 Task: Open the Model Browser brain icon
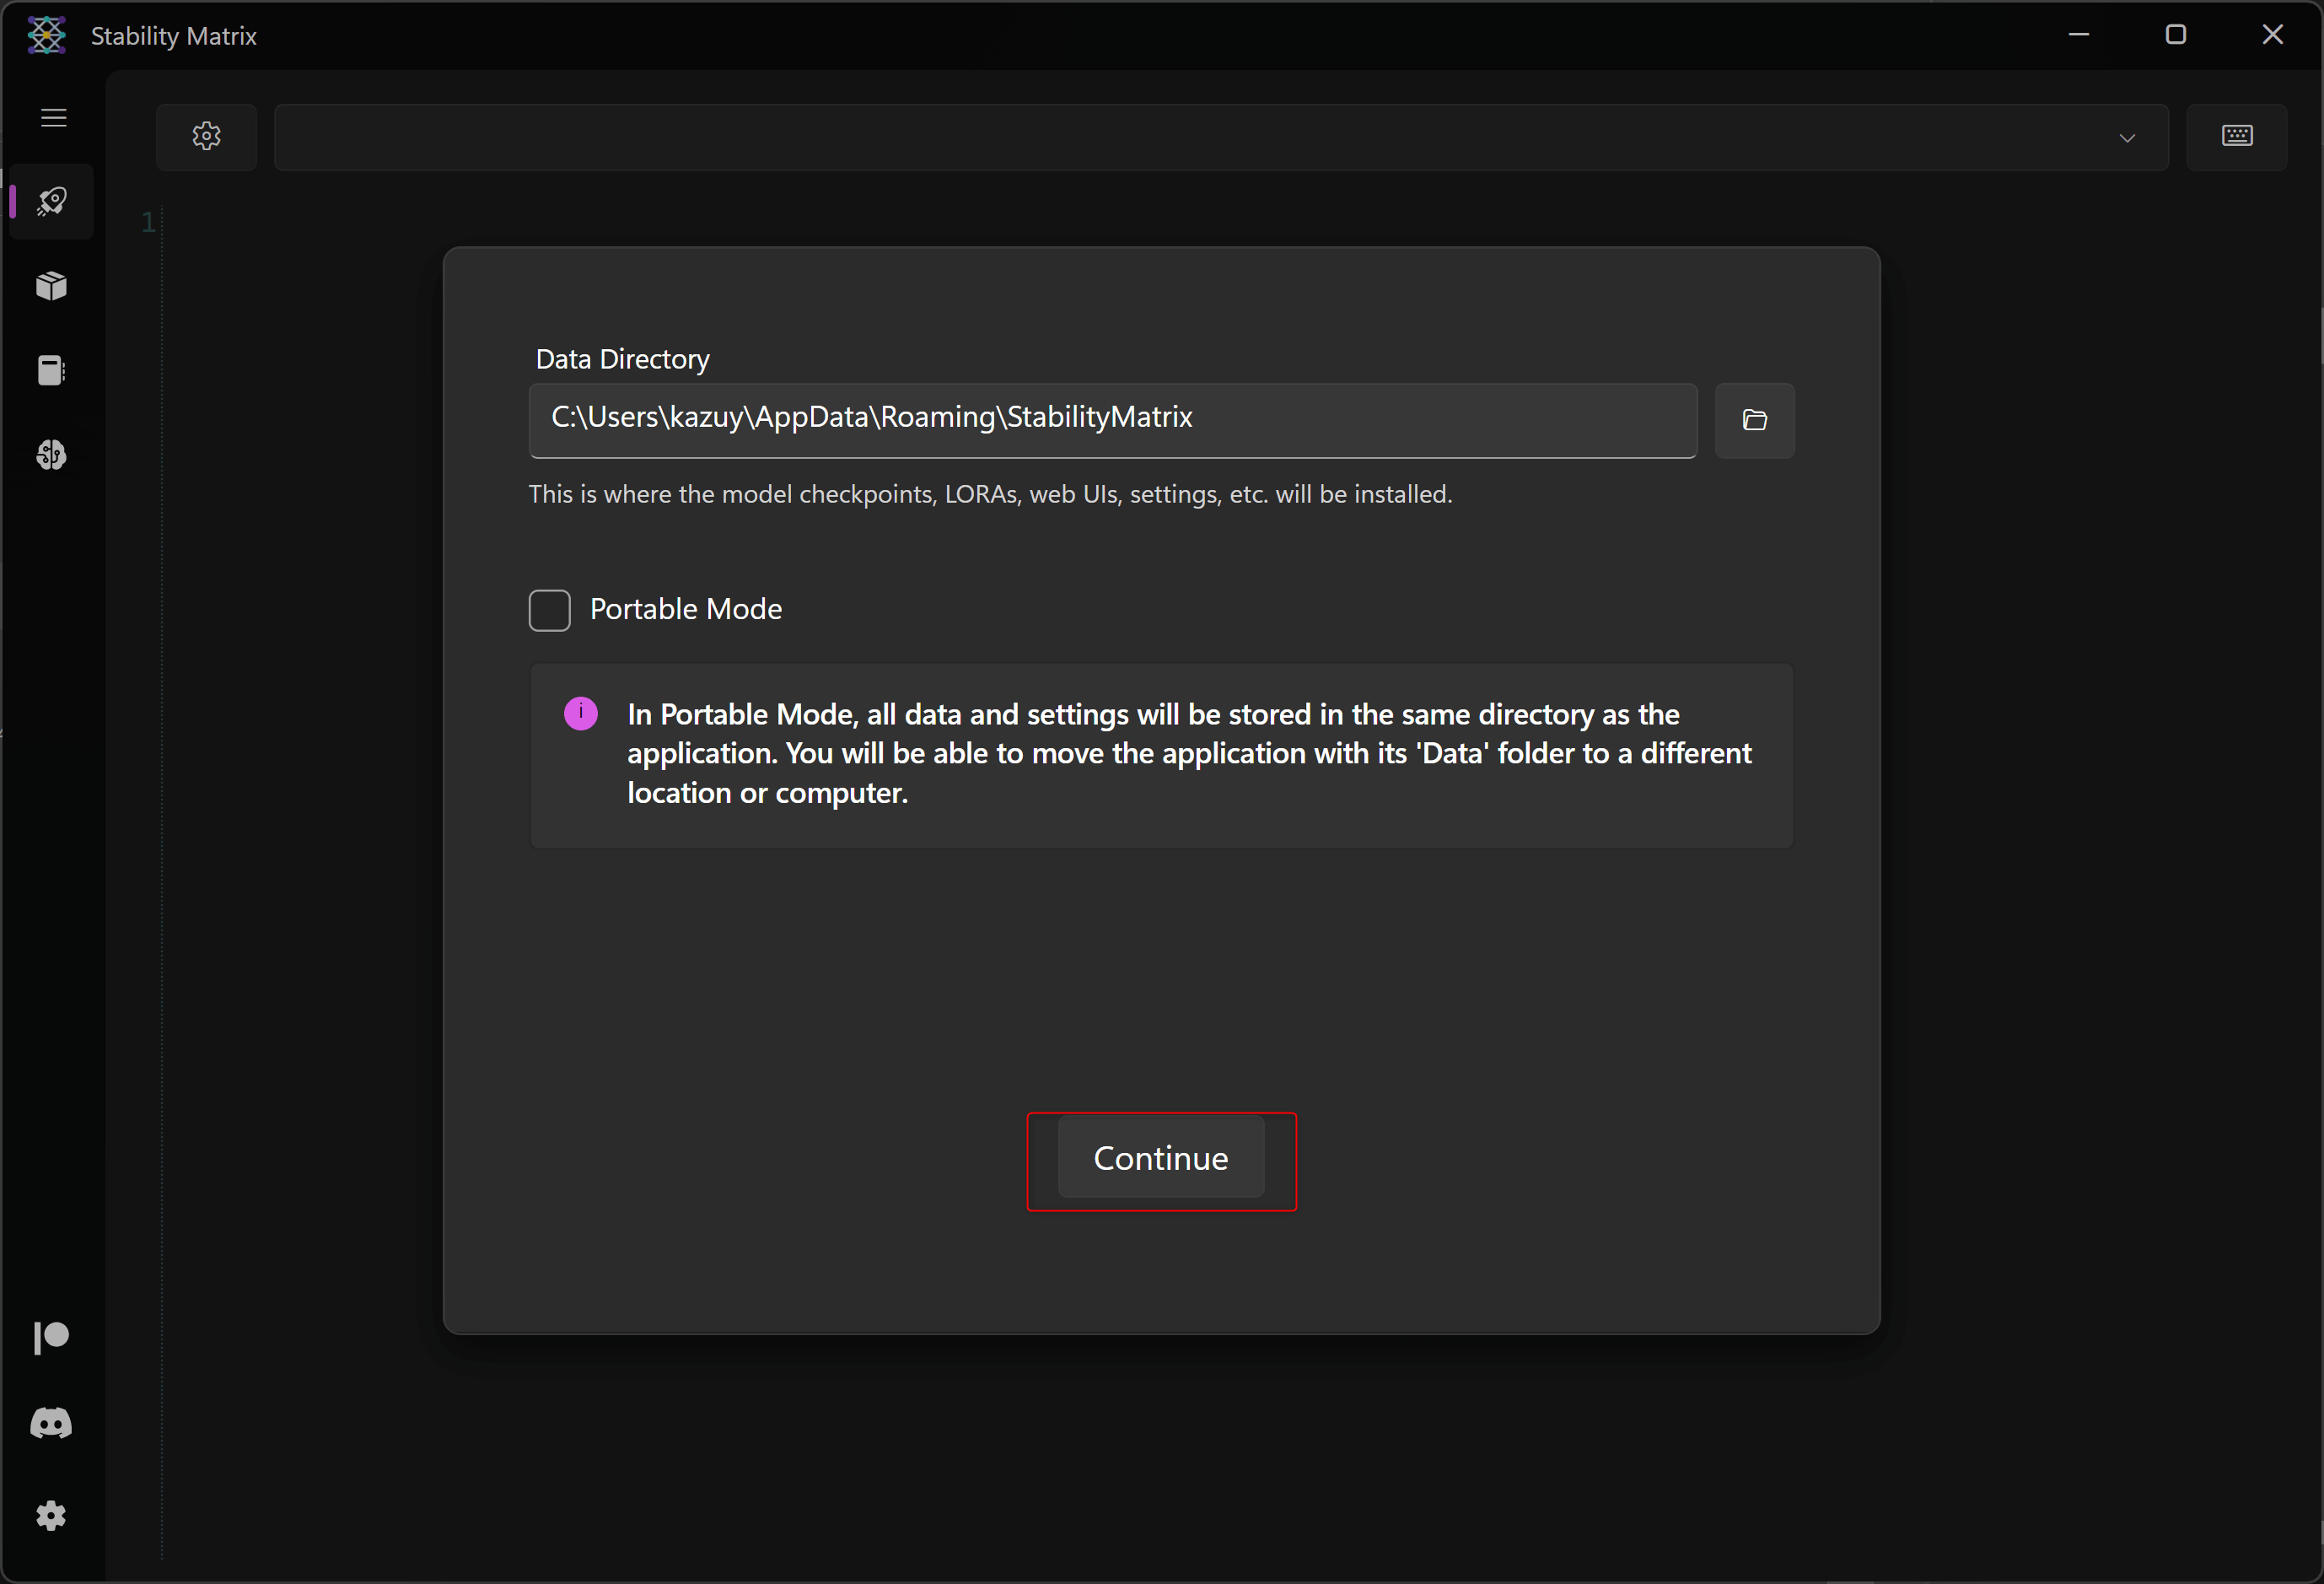[x=52, y=456]
